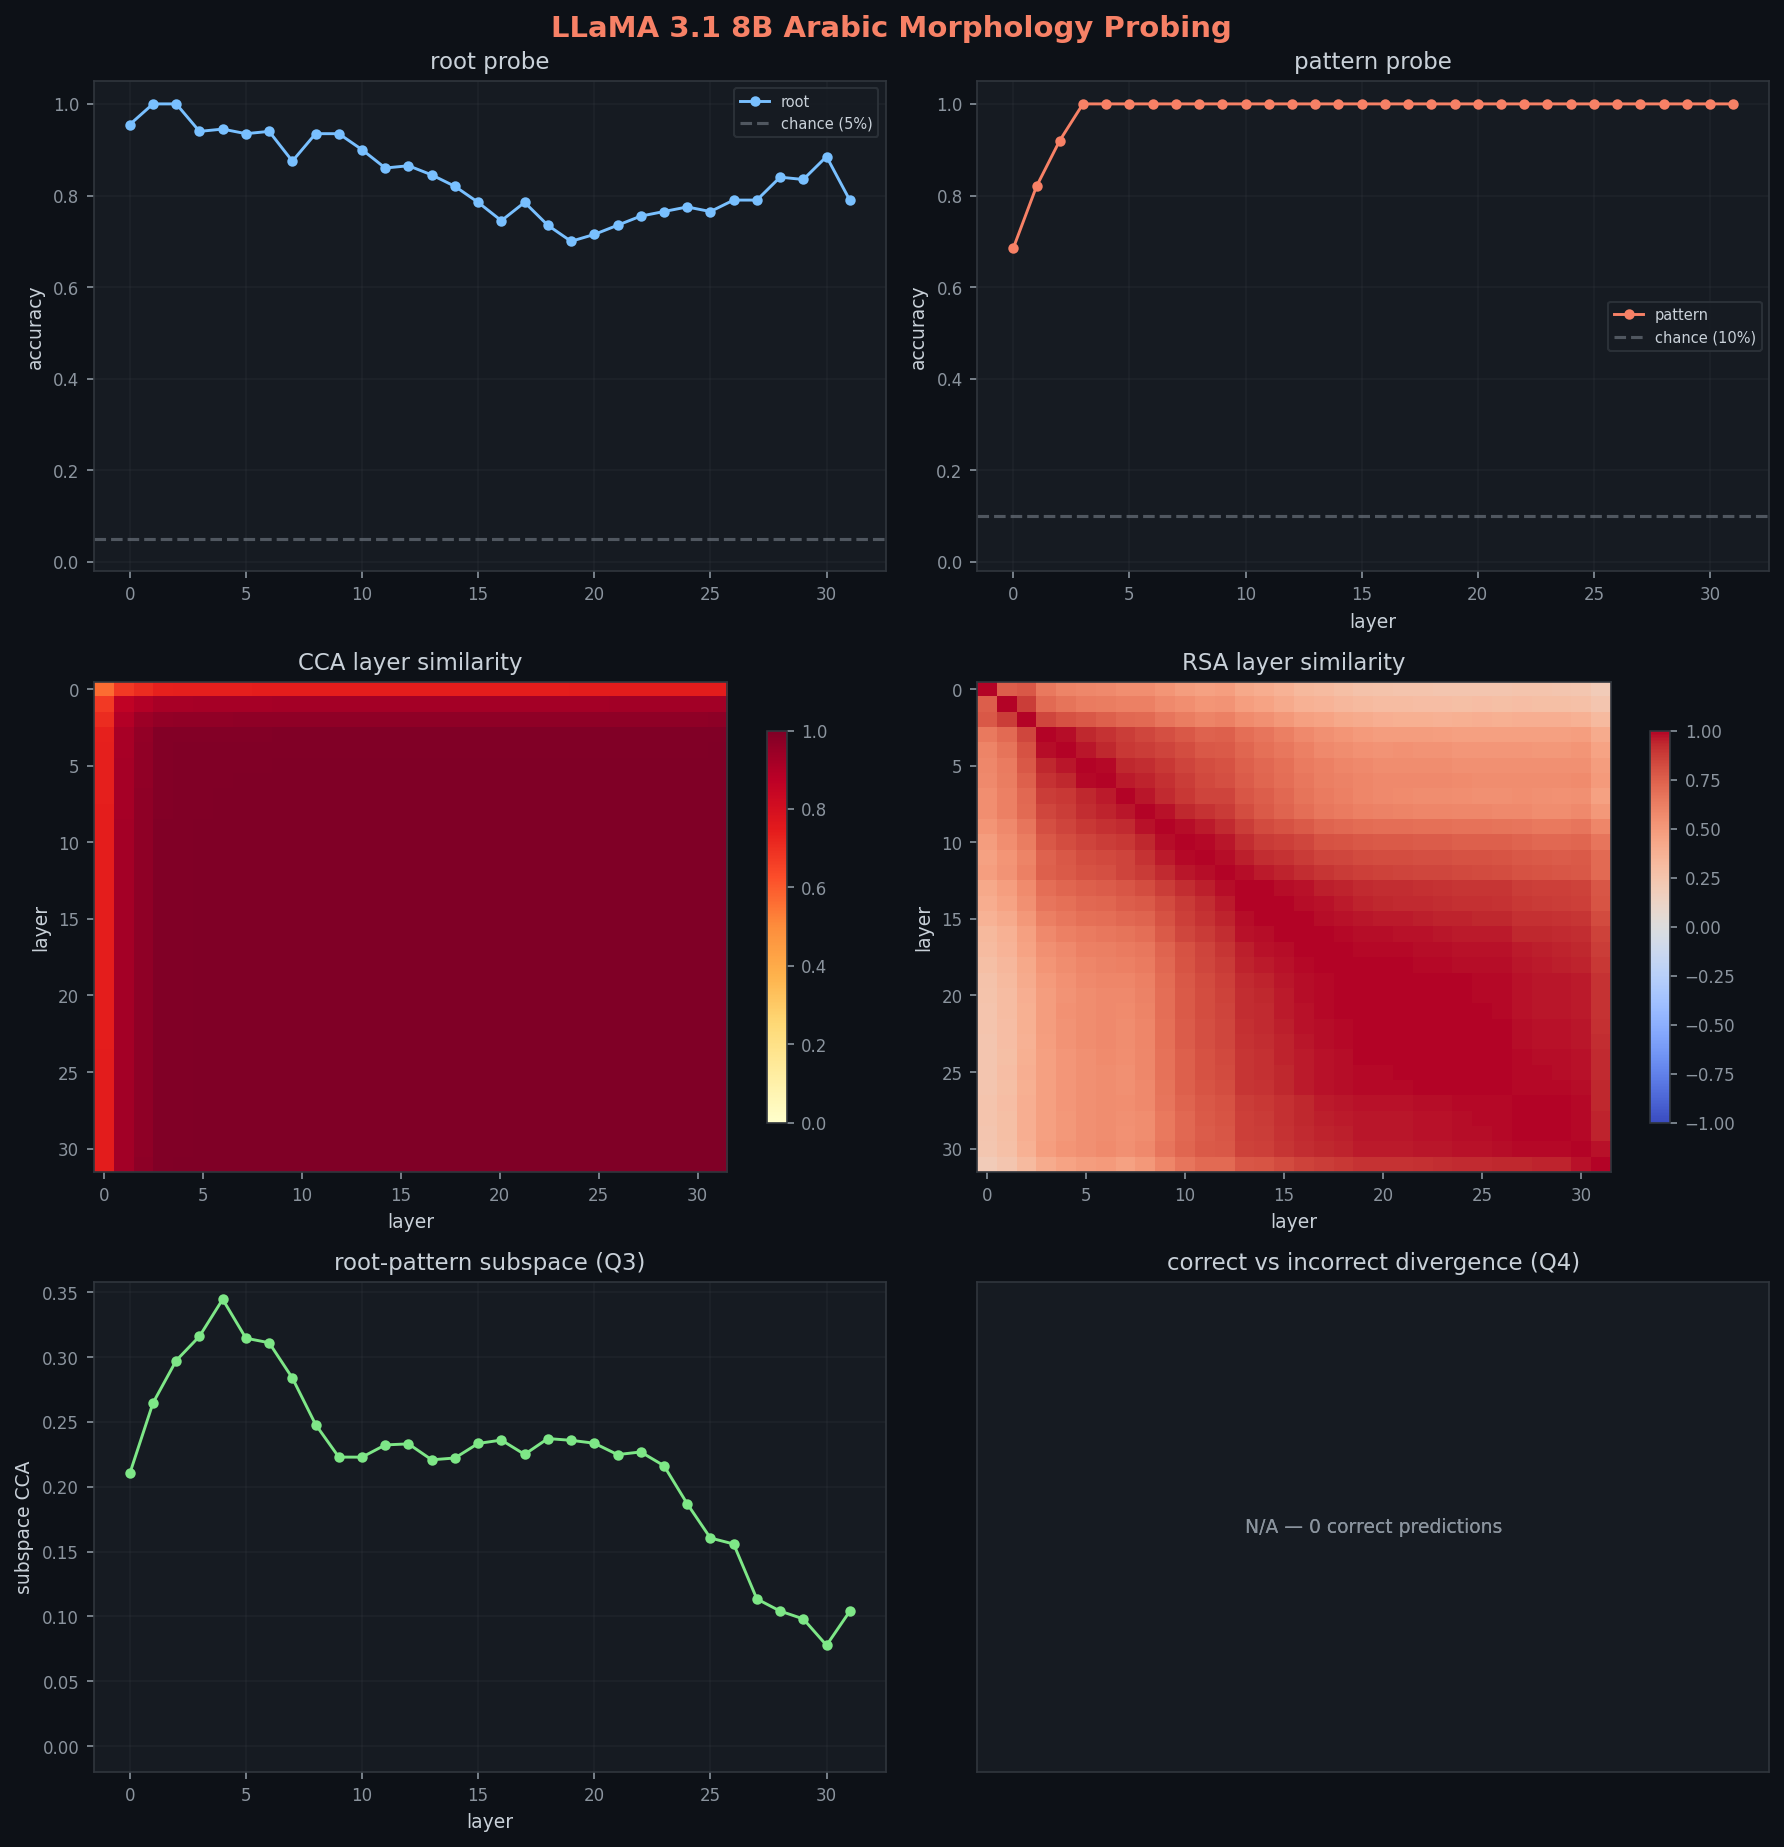The width and height of the screenshot is (1784, 1847).
Task: Click the 'layer' x-axis label under RSA heatmap
Action: [1293, 1221]
